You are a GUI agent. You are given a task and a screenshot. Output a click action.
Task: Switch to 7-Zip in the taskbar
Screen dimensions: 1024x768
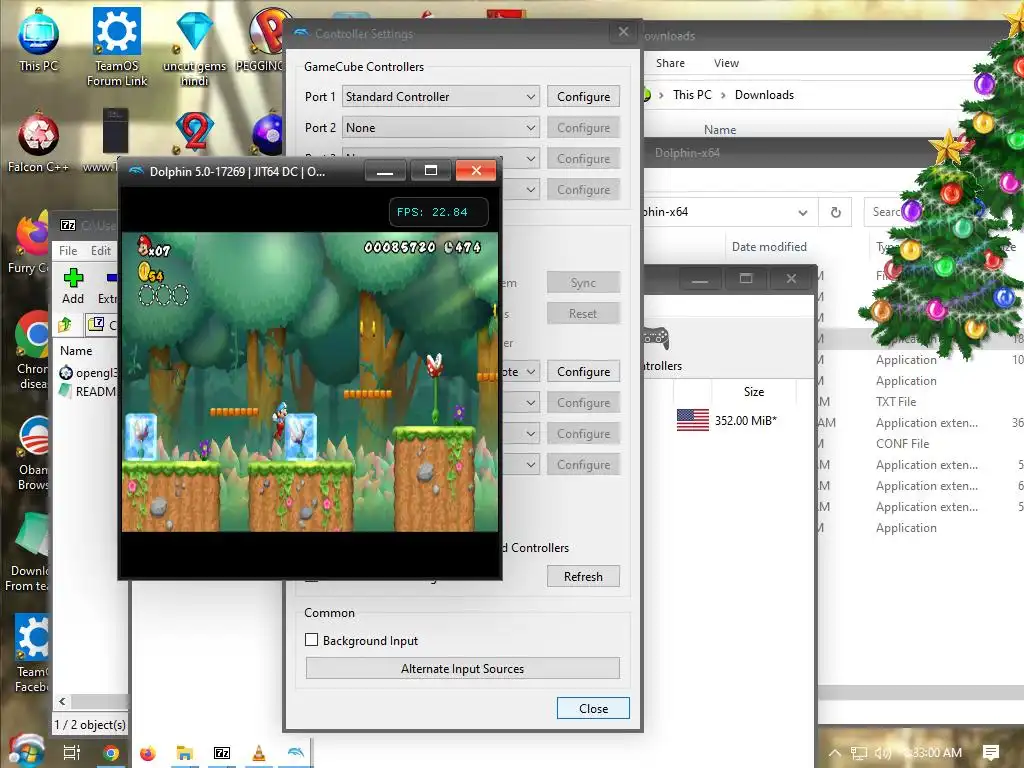point(222,753)
